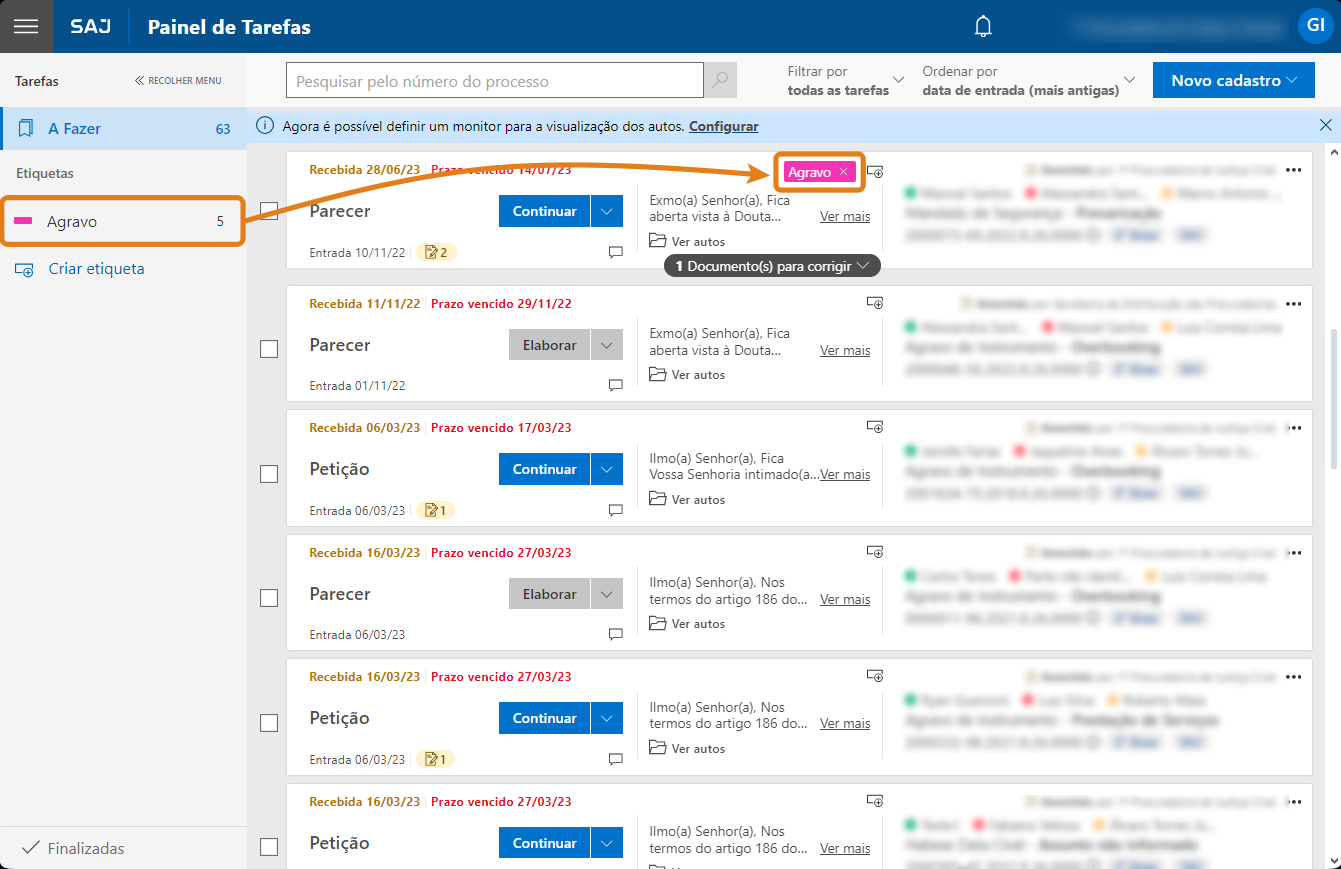Screen dimensions: 1341x869
Task: Check the box for Petição received 06/03/23
Action: pos(268,474)
